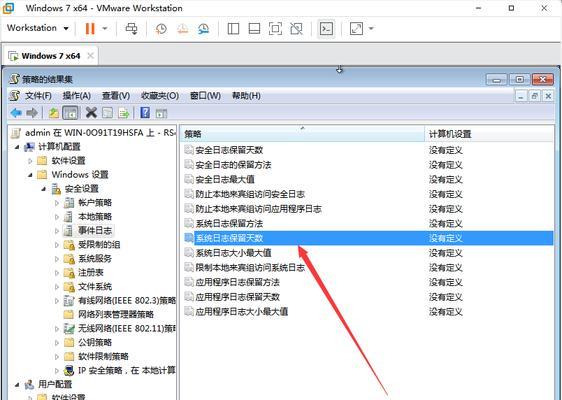Click the forward arrow toolbar icon
This screenshot has height=400, width=562.
pyautogui.click(x=32, y=113)
